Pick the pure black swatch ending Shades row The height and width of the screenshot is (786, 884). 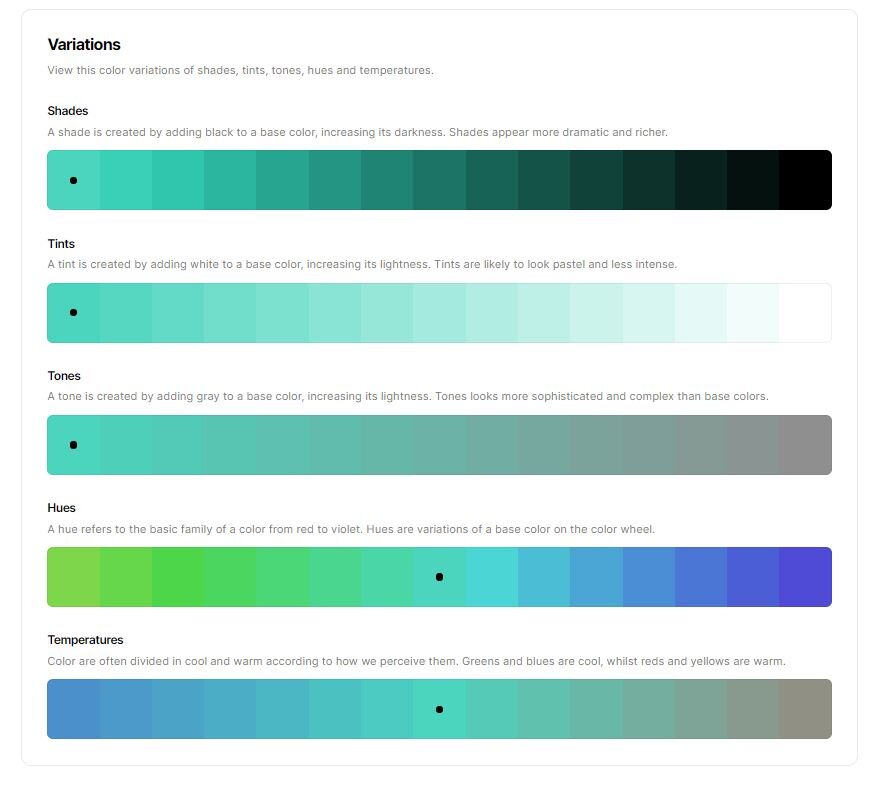[806, 180]
